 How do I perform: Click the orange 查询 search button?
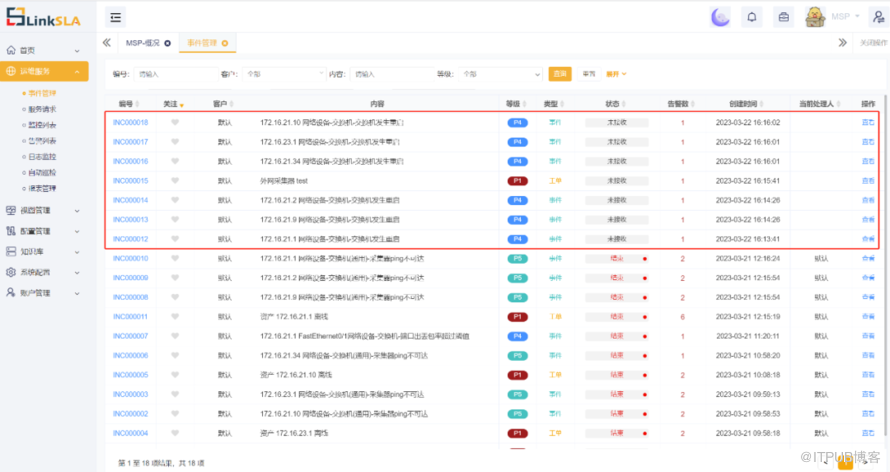tap(560, 74)
